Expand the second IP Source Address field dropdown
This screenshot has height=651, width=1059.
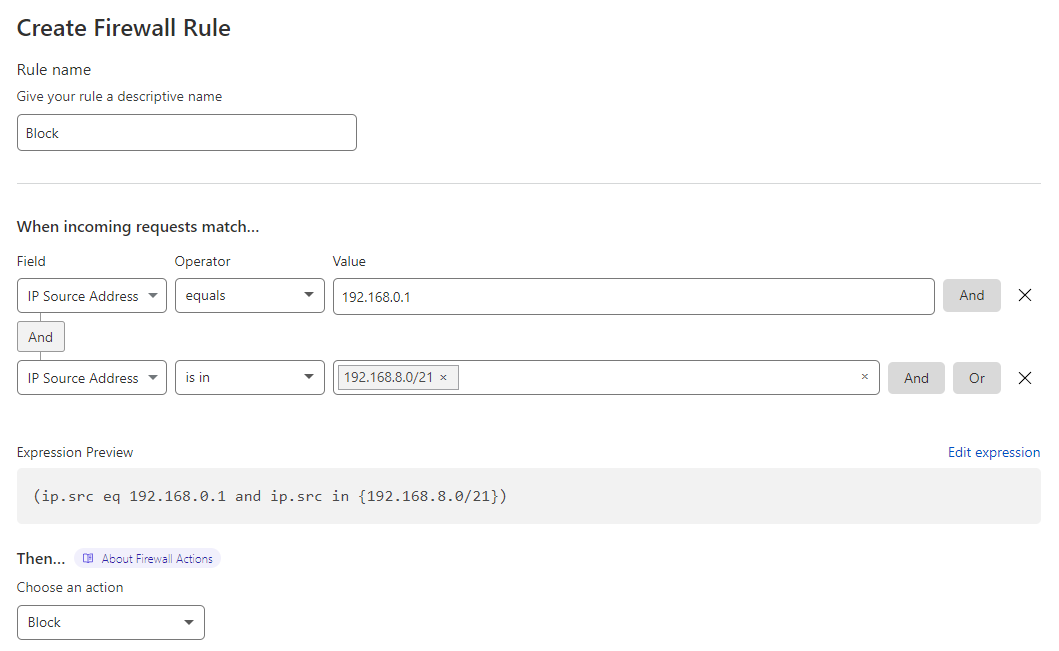(92, 378)
